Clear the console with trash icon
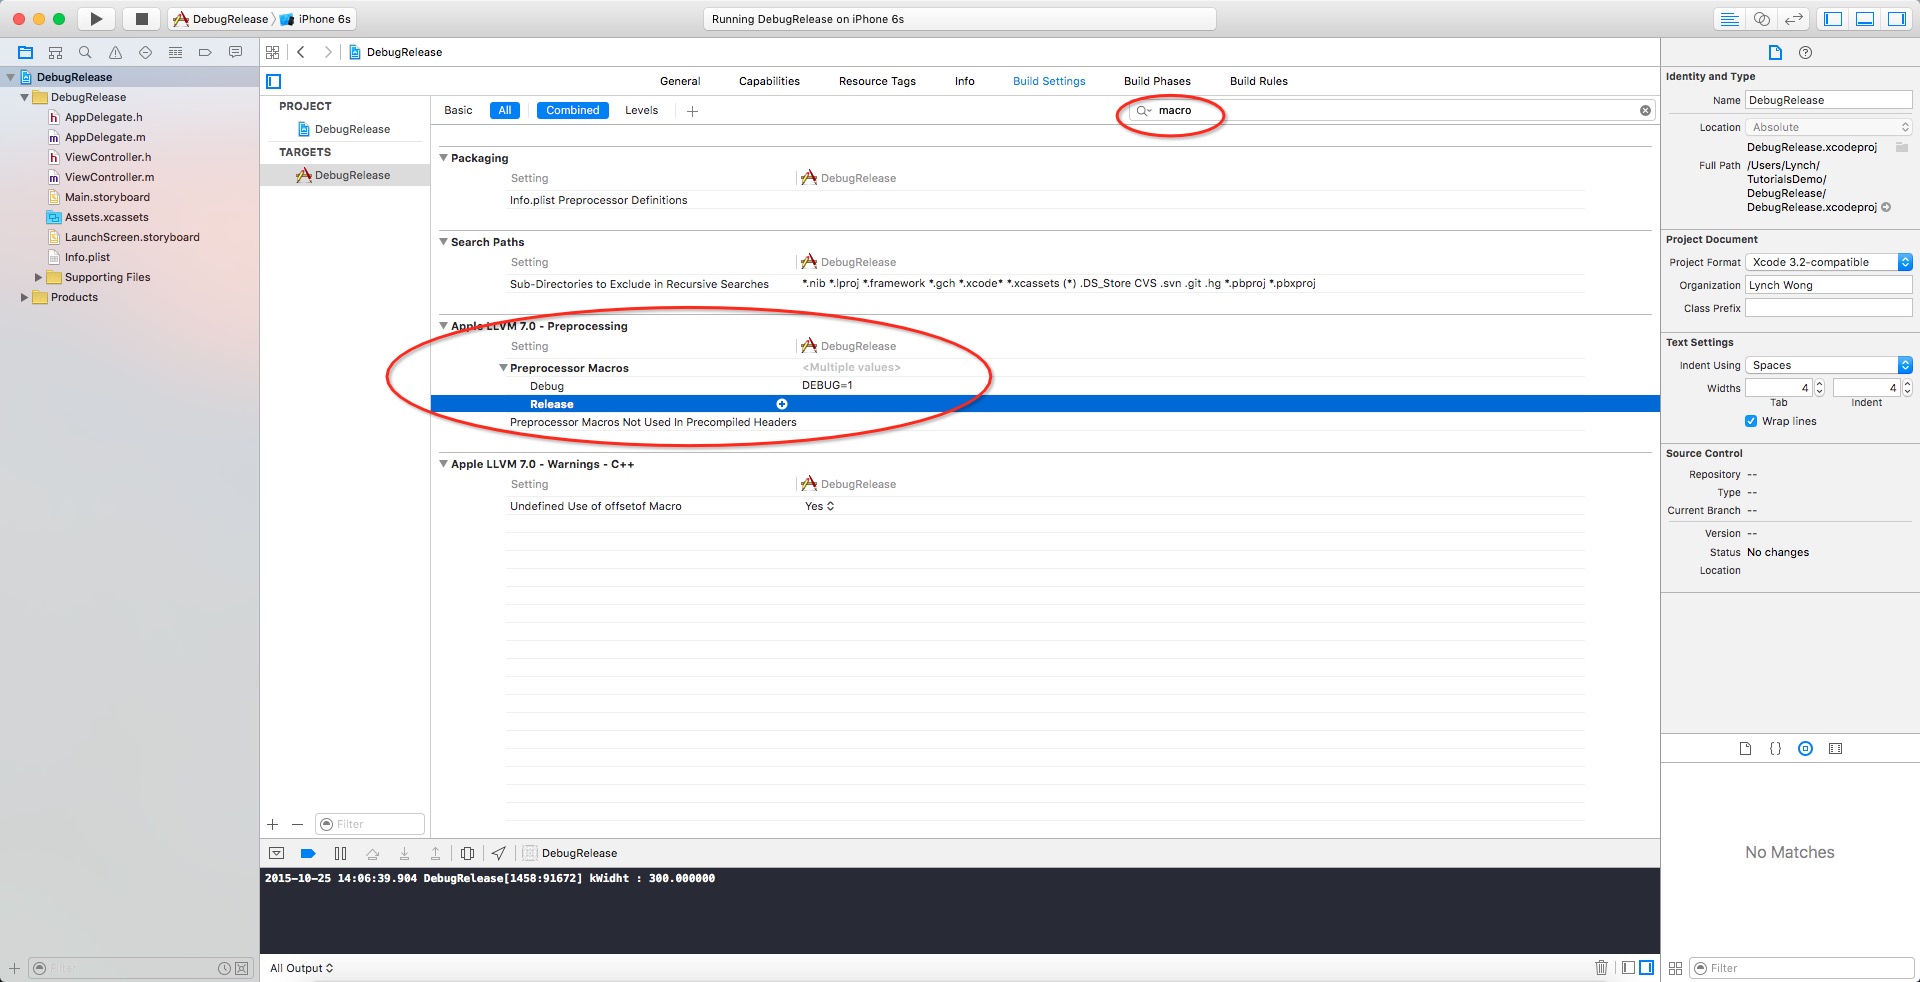Image resolution: width=1920 pixels, height=982 pixels. point(1601,967)
